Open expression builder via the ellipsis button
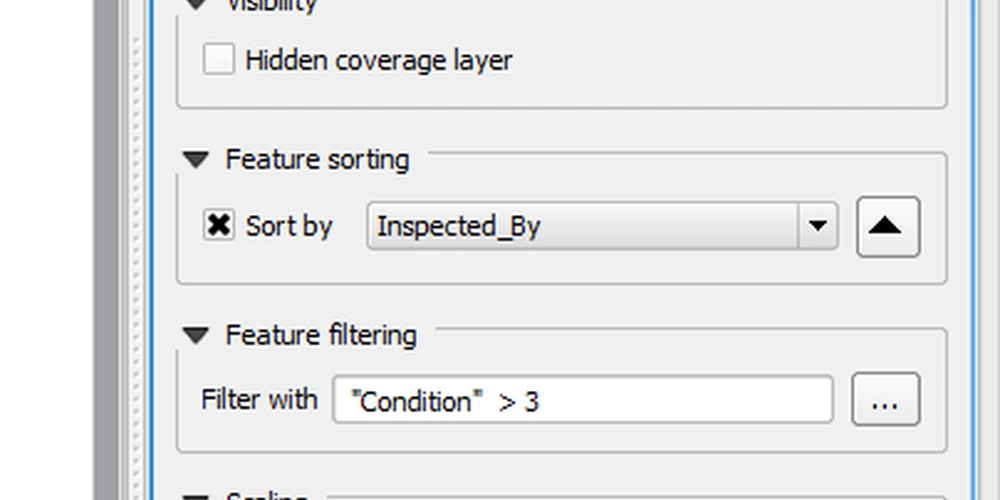The height and width of the screenshot is (500, 1000). (x=886, y=399)
